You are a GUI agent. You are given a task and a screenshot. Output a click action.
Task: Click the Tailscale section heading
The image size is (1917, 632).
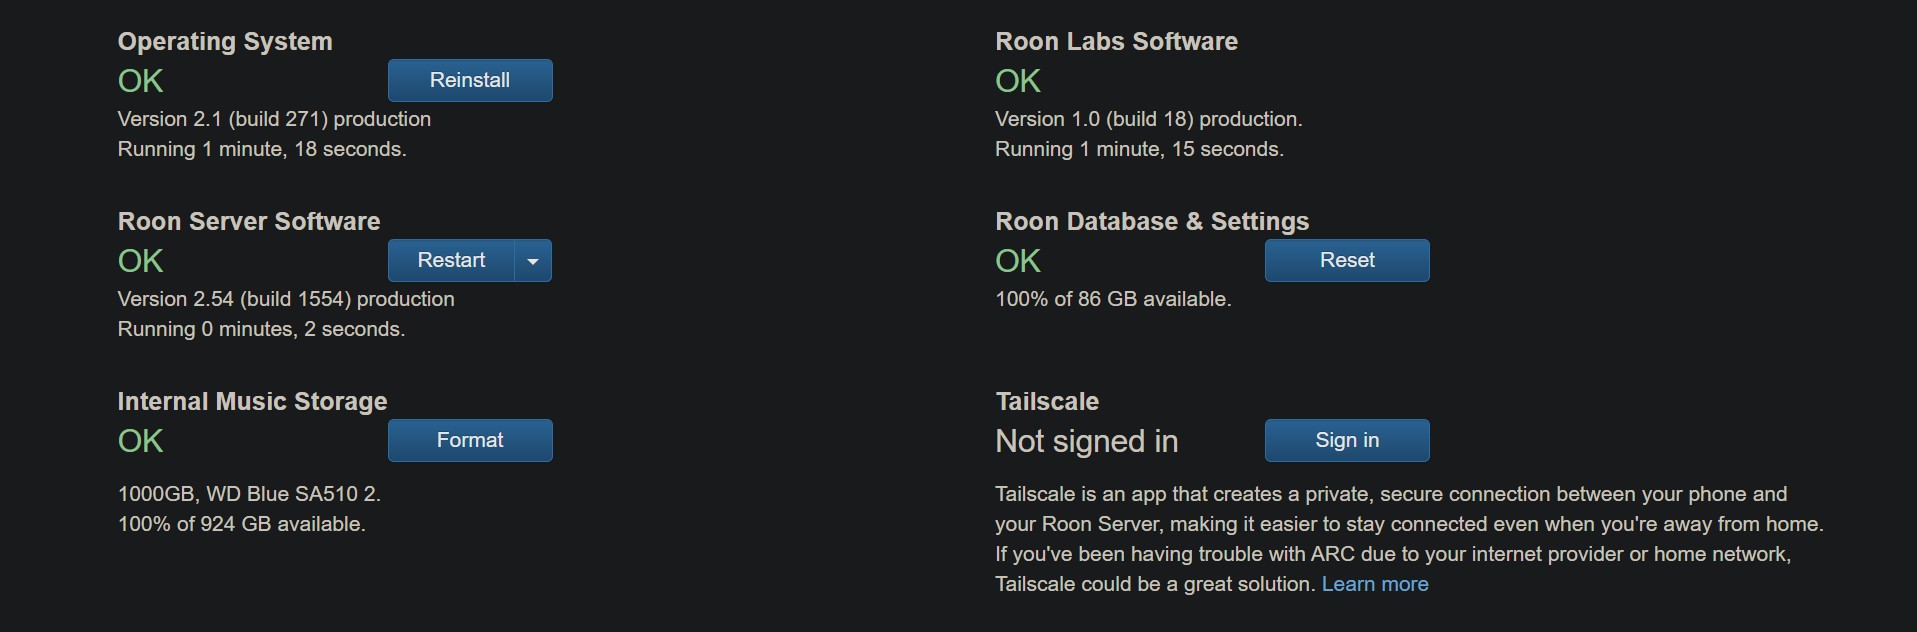coord(1047,402)
